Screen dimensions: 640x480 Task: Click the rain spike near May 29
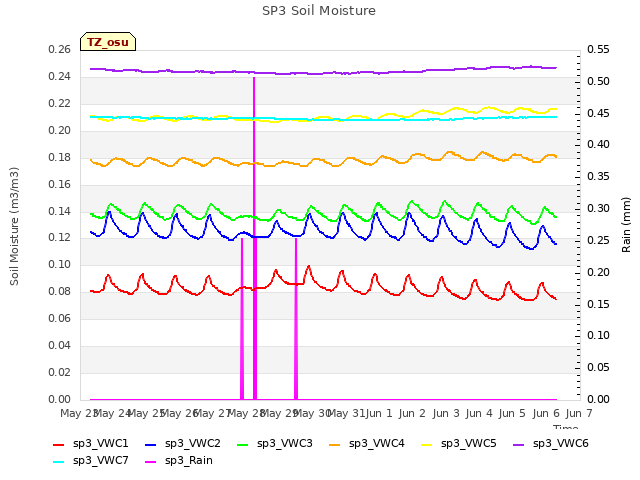point(296,319)
